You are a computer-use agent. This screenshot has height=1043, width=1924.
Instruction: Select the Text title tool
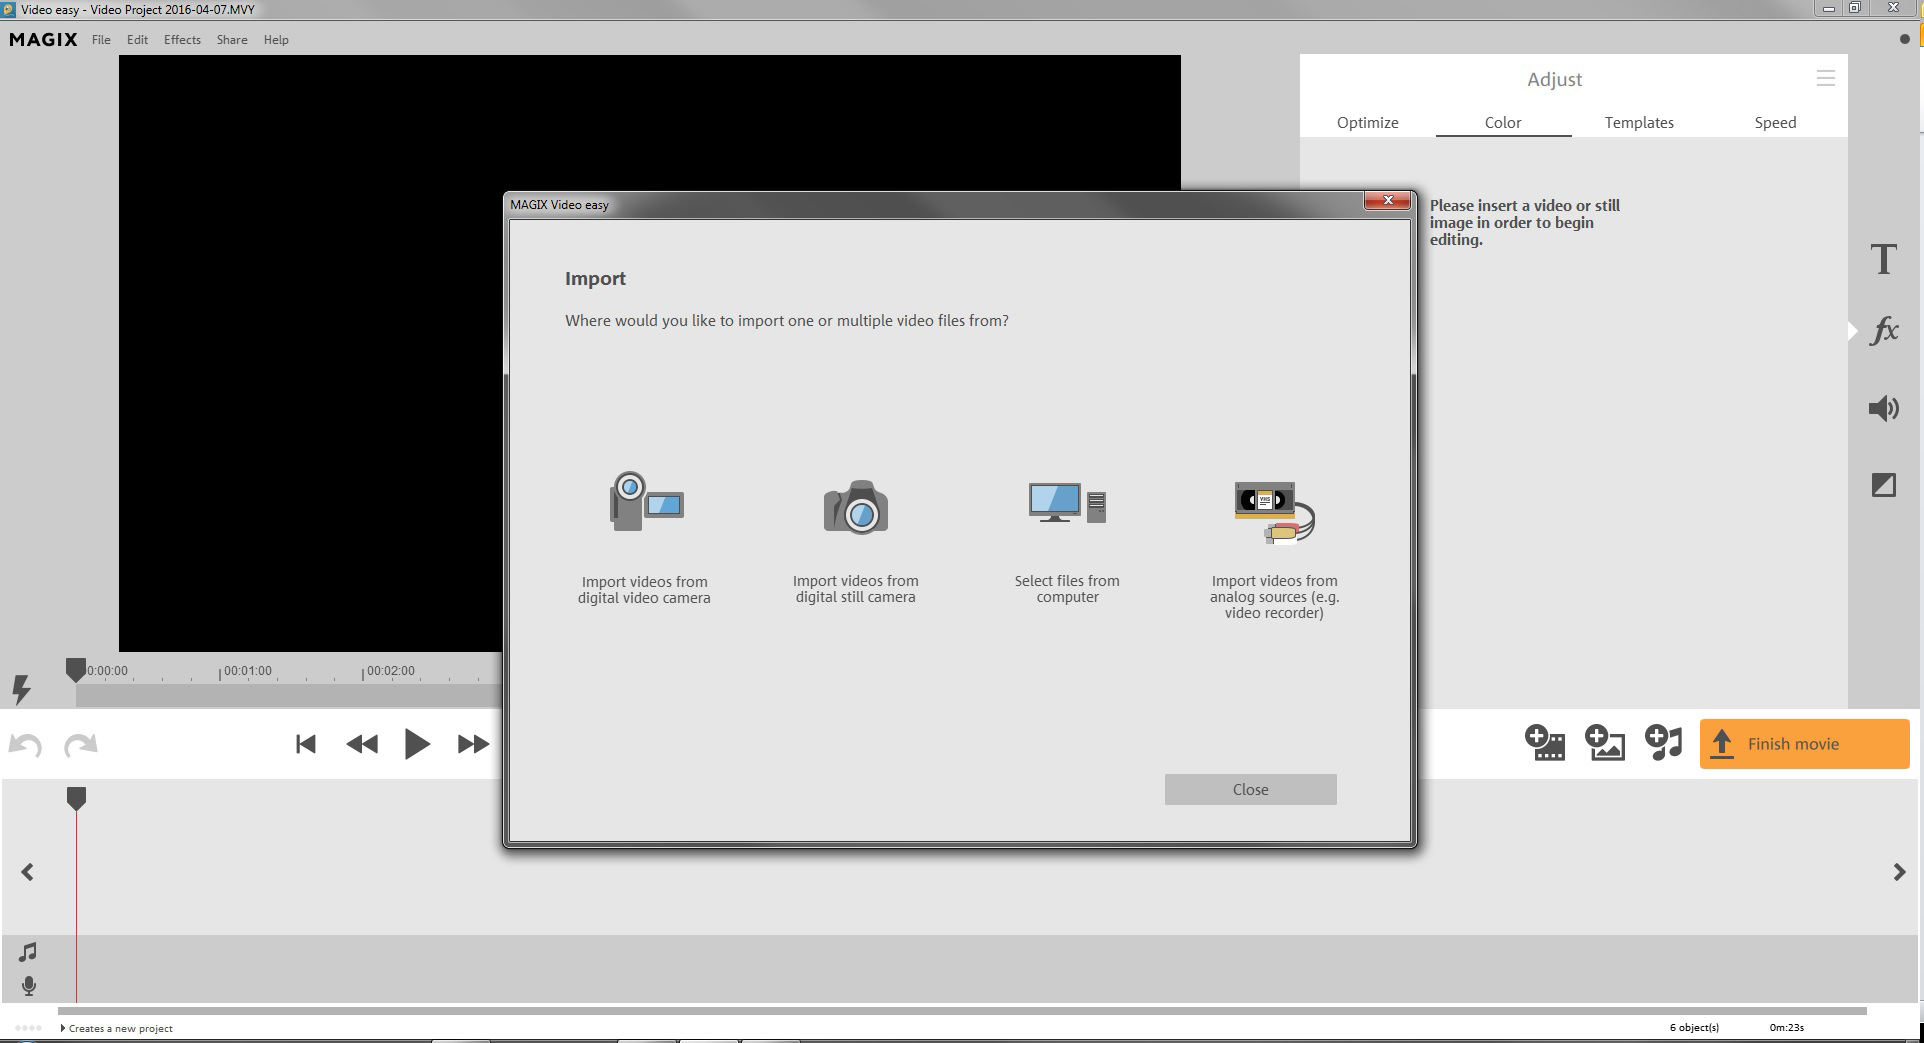[x=1884, y=259]
